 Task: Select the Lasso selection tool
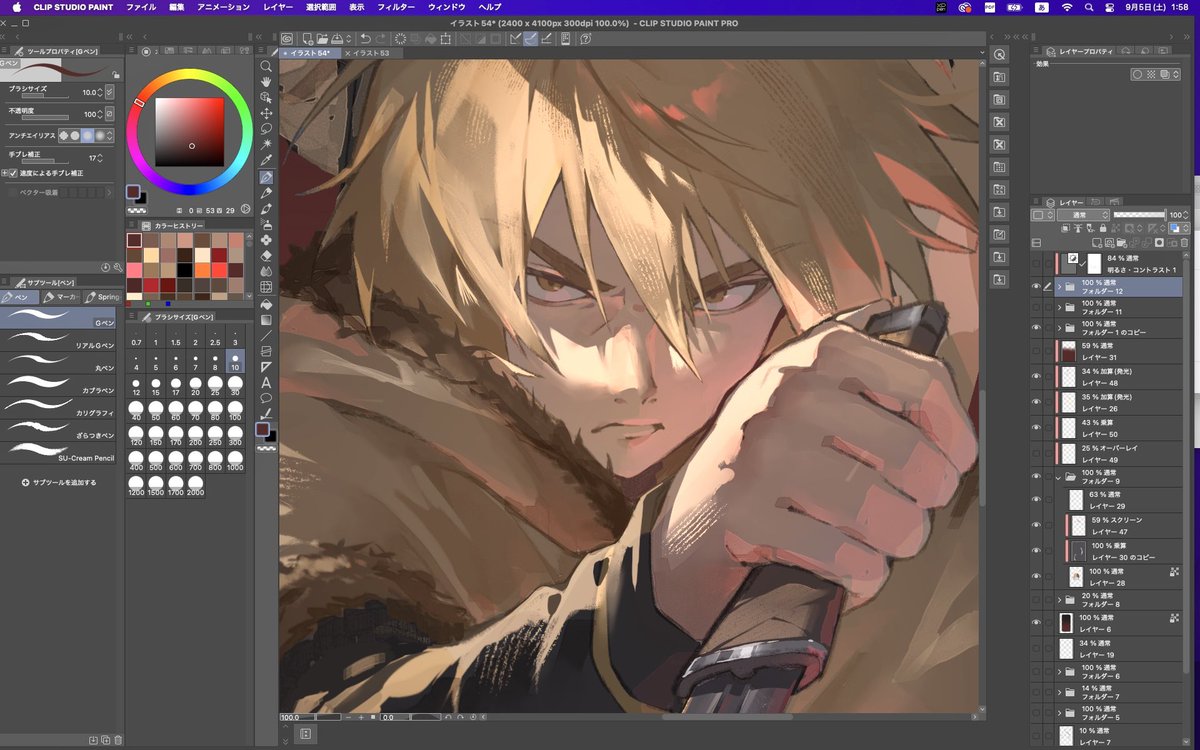pyautogui.click(x=267, y=129)
